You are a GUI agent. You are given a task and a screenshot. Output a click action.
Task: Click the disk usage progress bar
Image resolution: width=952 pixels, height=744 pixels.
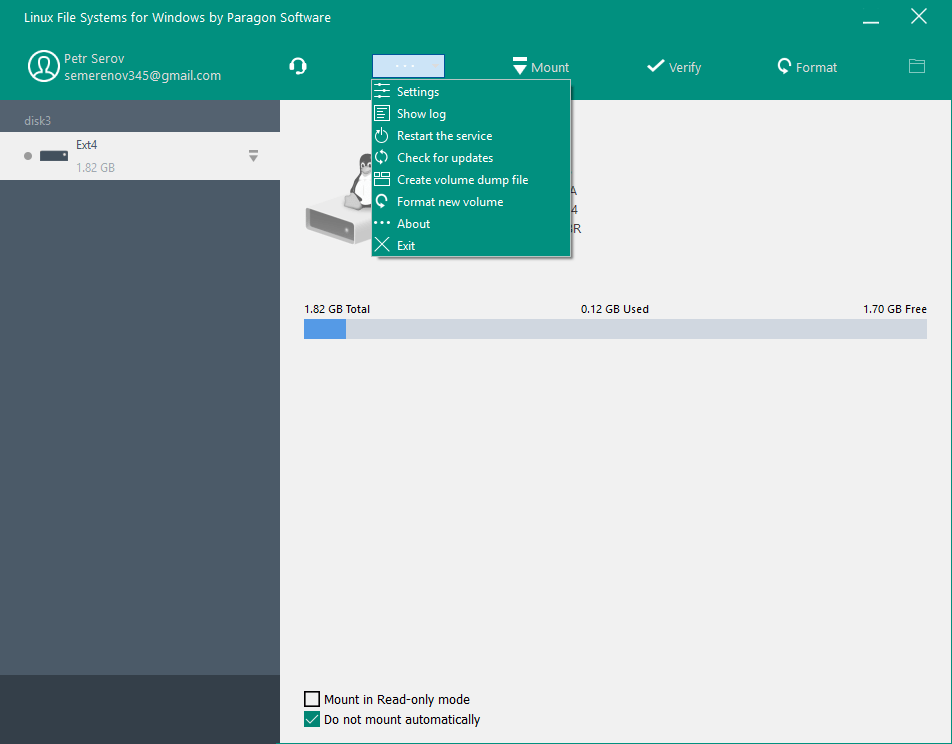[x=615, y=328]
